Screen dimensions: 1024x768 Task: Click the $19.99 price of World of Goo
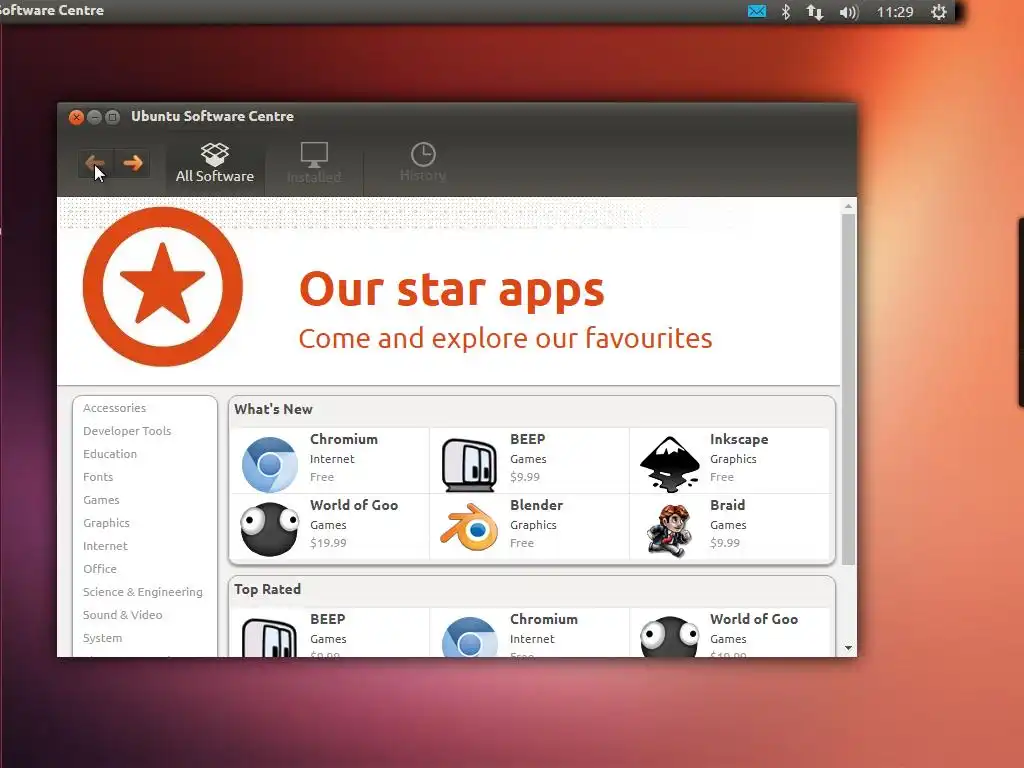[328, 543]
